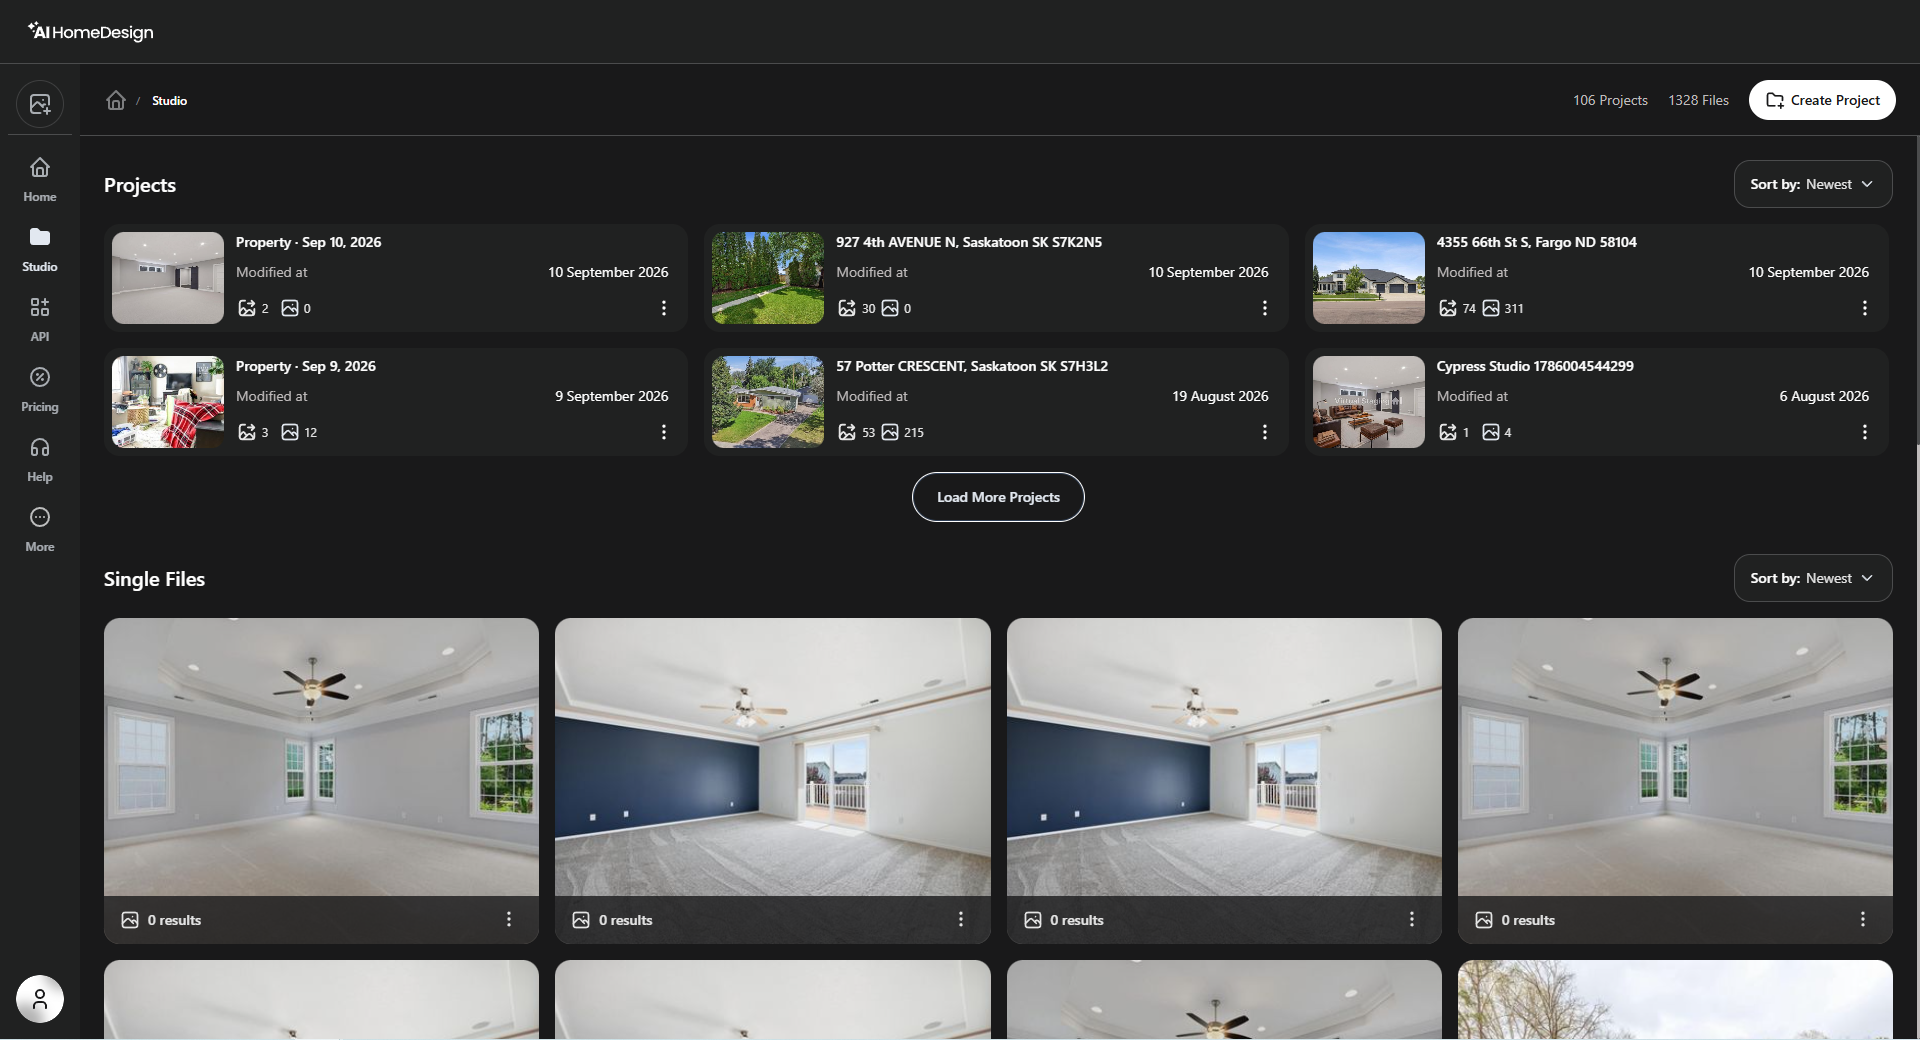Expand the Single Files Sort by dropdown
The width and height of the screenshot is (1920, 1040).
coord(1812,578)
